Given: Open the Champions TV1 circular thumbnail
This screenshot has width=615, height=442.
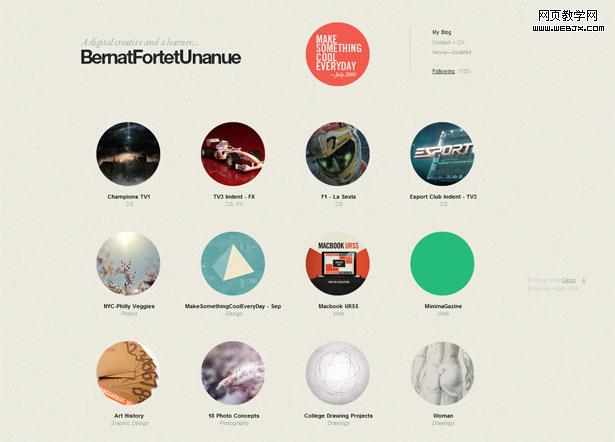Looking at the screenshot, I should [128, 154].
